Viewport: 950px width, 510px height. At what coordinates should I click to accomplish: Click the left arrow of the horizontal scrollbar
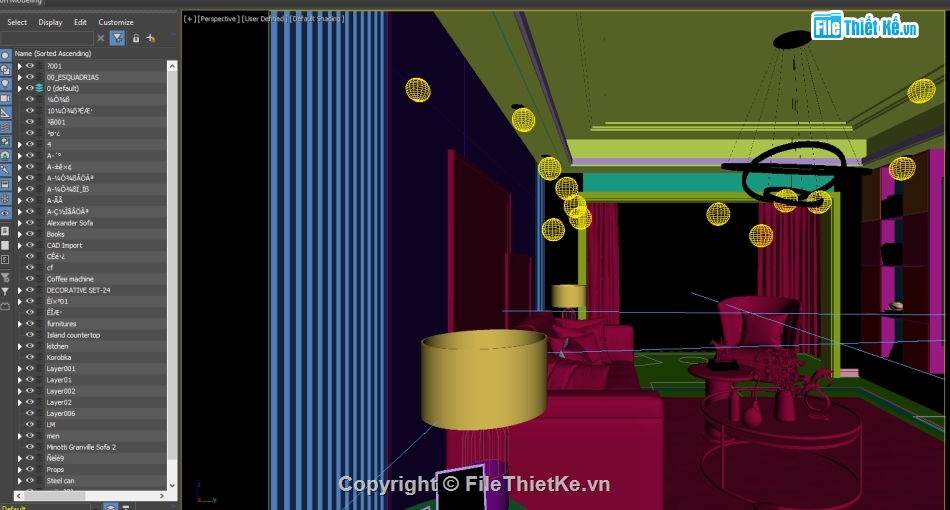(x=19, y=495)
